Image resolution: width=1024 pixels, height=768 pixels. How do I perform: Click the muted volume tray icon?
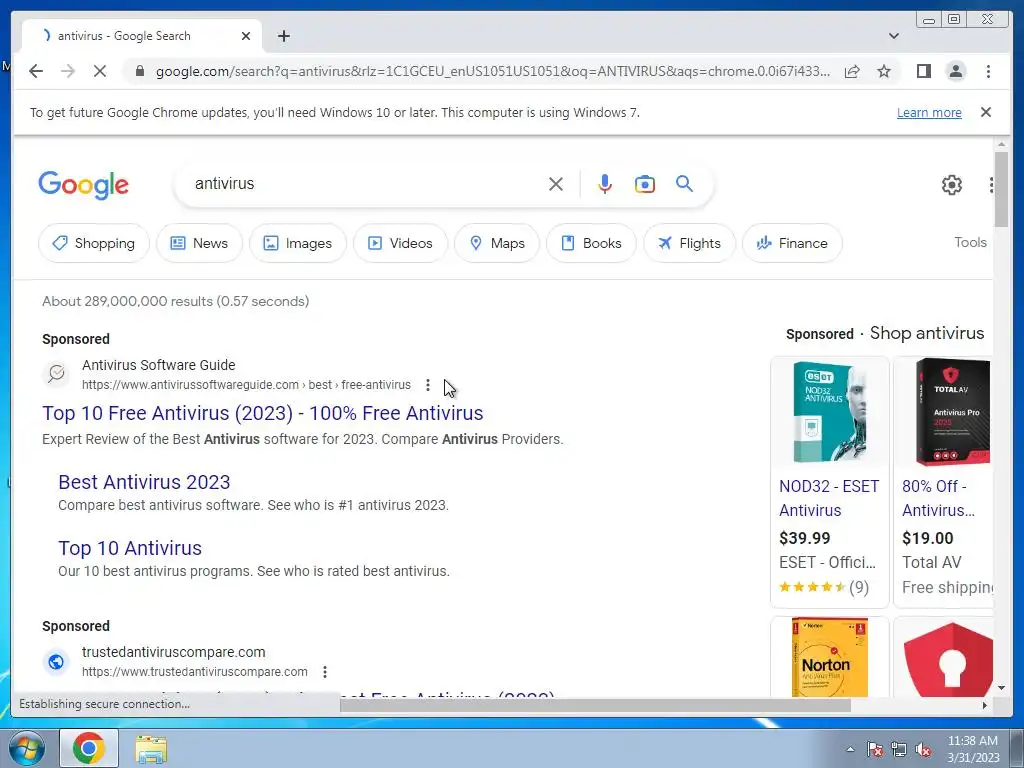(x=923, y=750)
